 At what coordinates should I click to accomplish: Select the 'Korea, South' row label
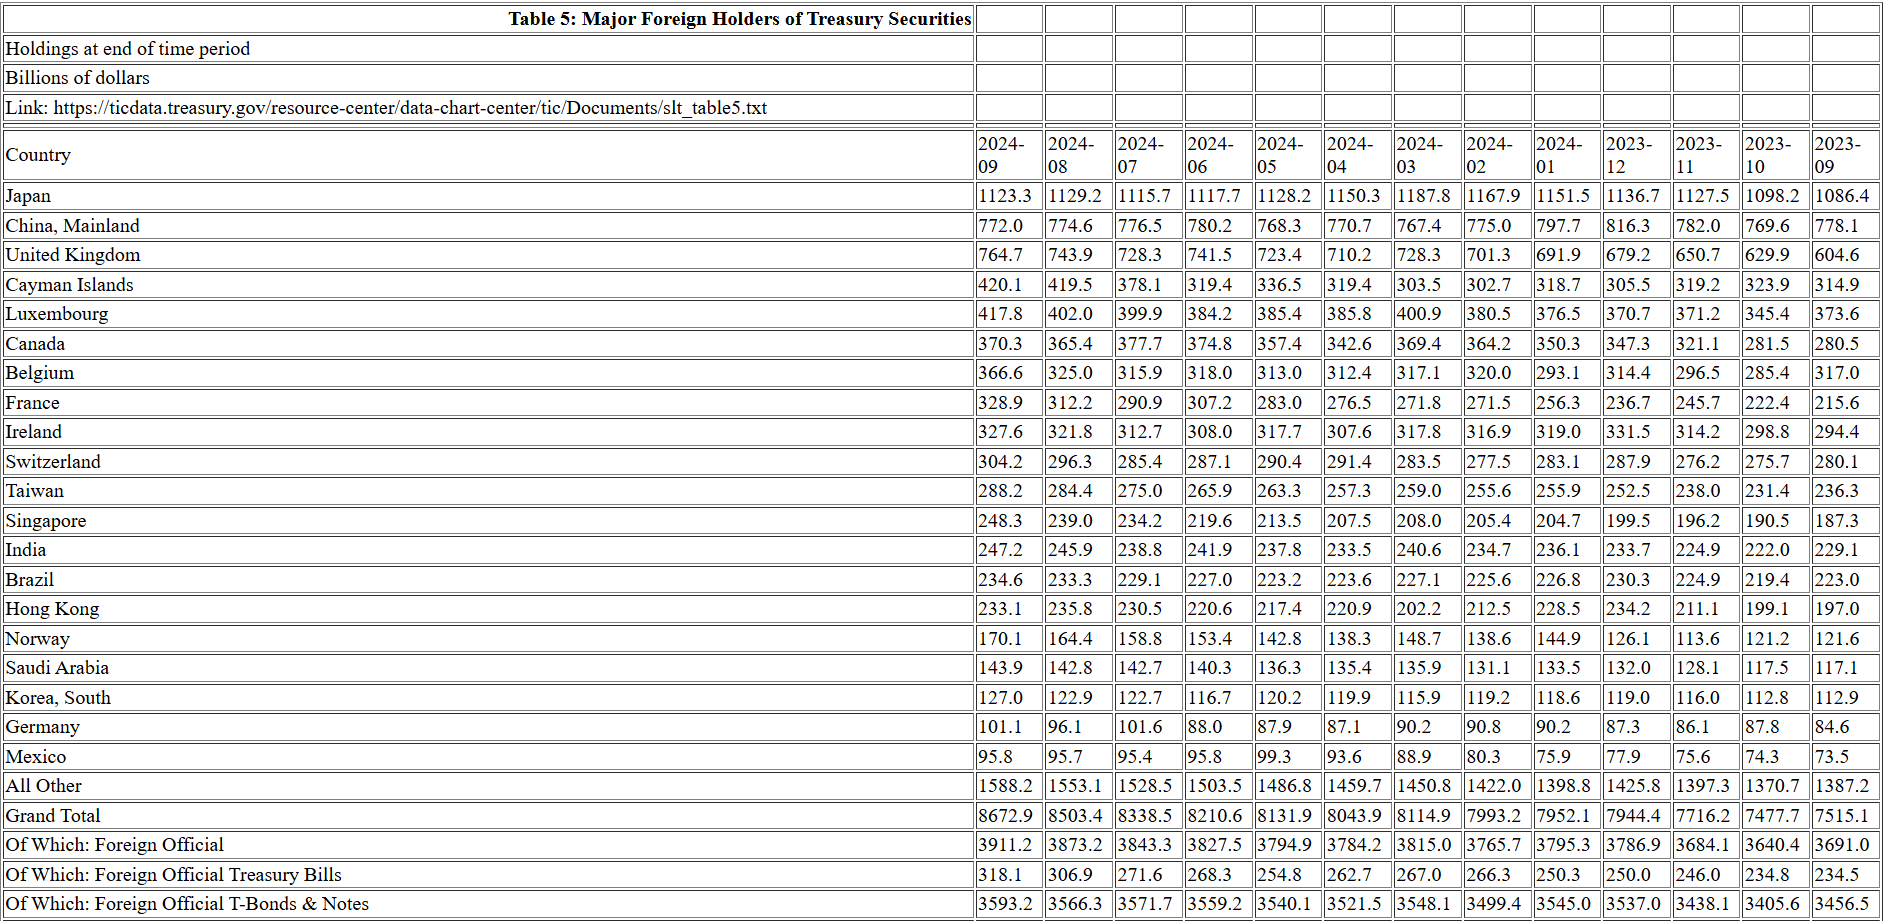(58, 698)
